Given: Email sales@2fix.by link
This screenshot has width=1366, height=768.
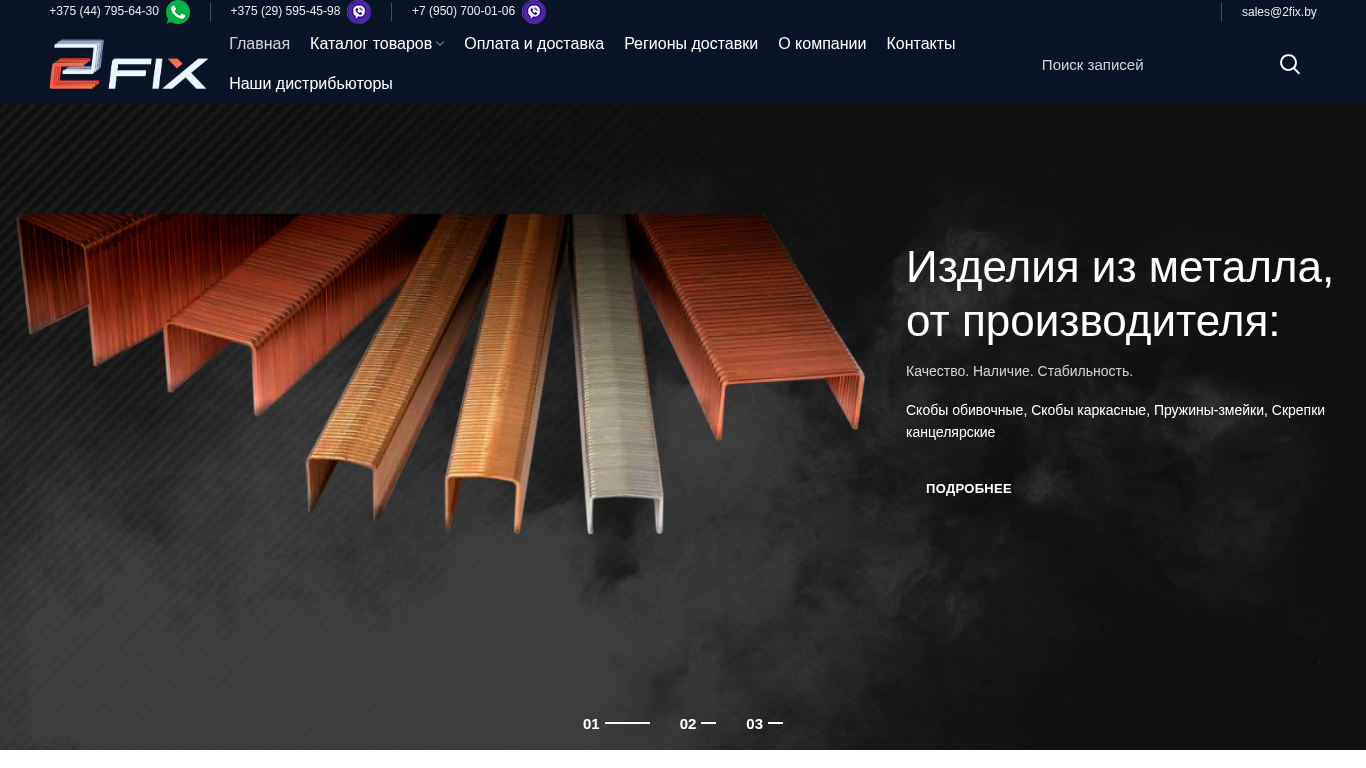Looking at the screenshot, I should (x=1279, y=12).
